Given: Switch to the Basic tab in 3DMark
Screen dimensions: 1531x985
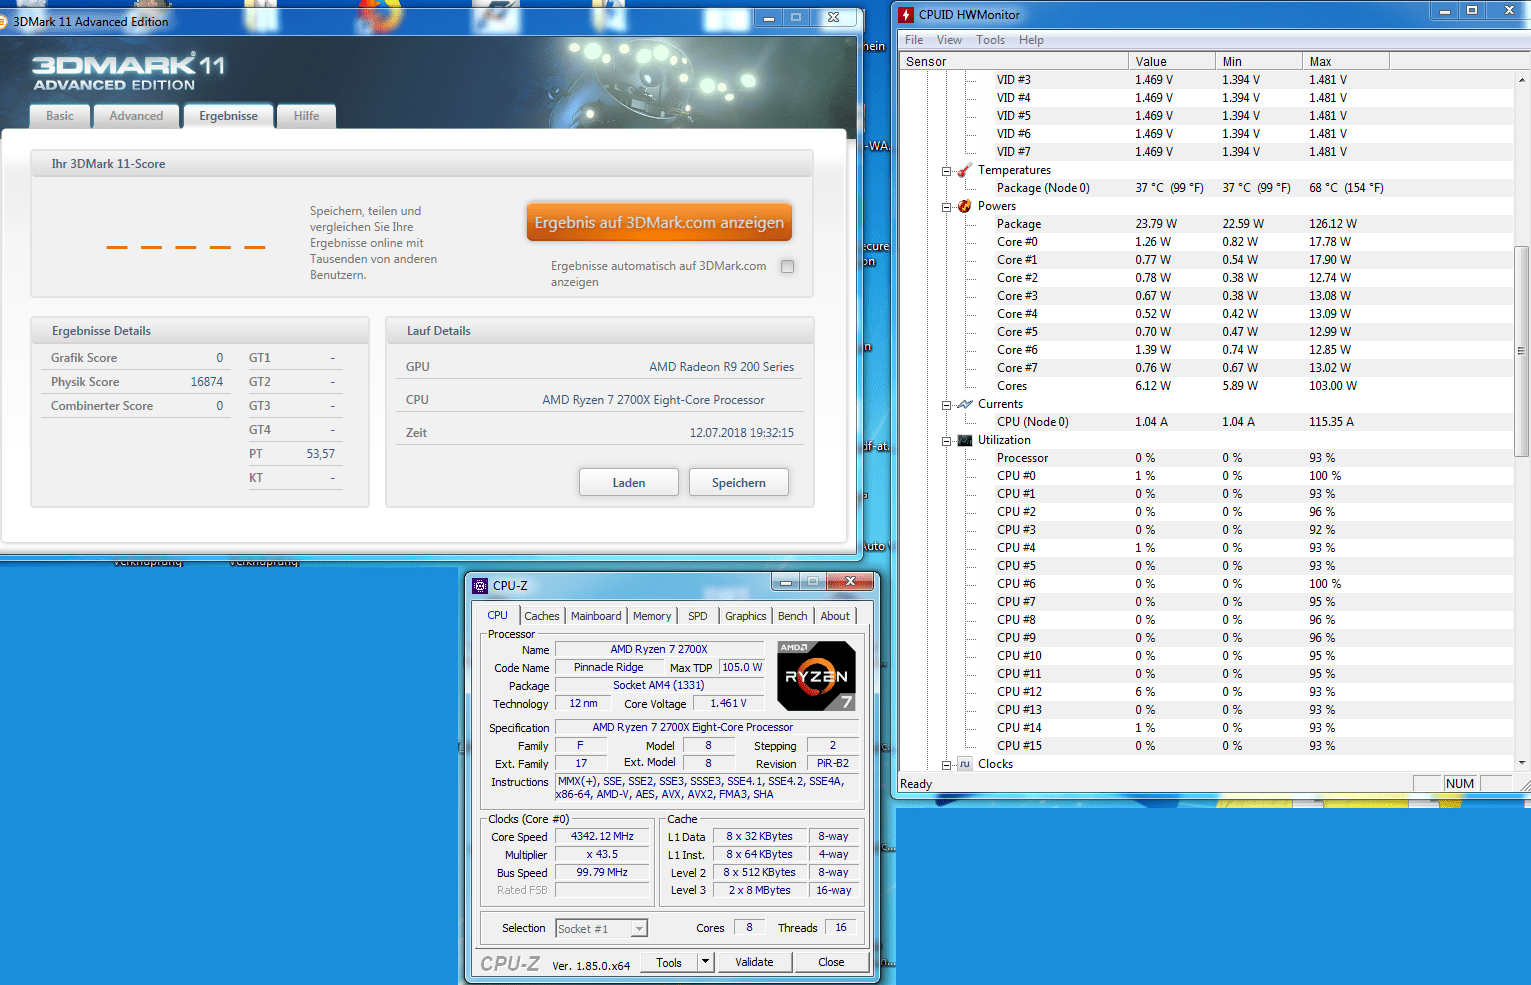Looking at the screenshot, I should click(x=60, y=116).
